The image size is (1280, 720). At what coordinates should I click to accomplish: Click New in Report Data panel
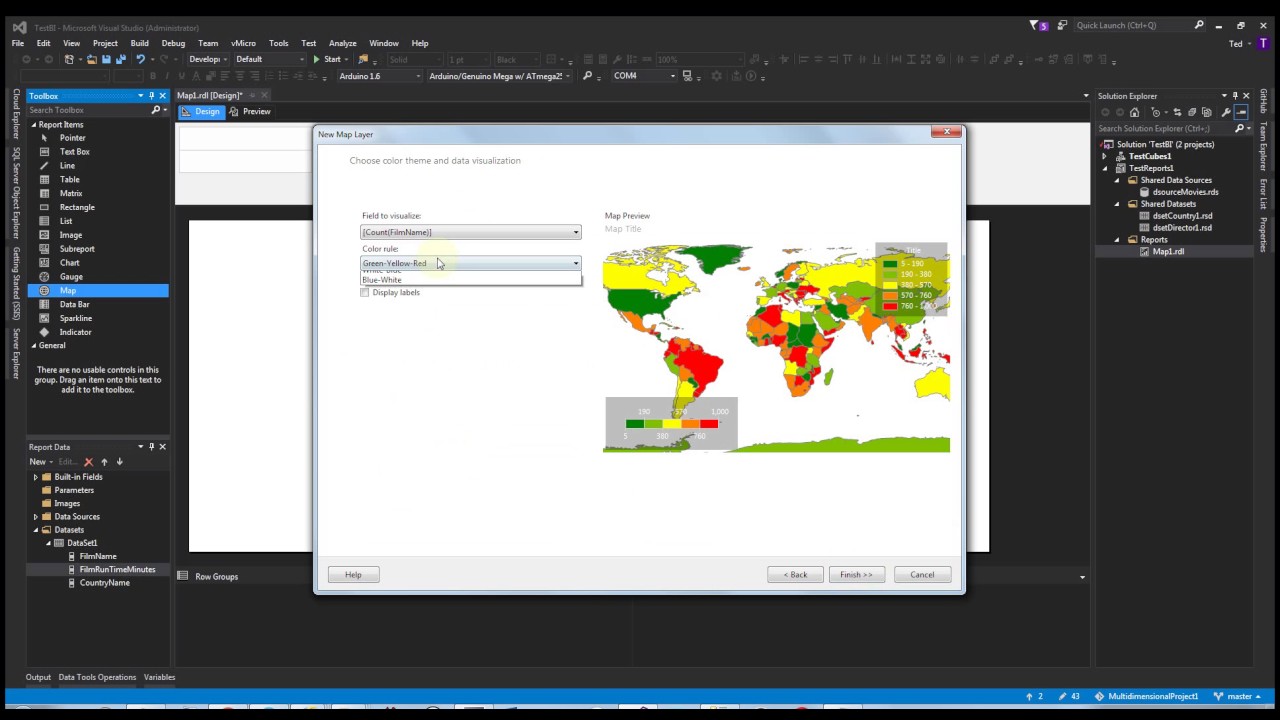coord(39,462)
